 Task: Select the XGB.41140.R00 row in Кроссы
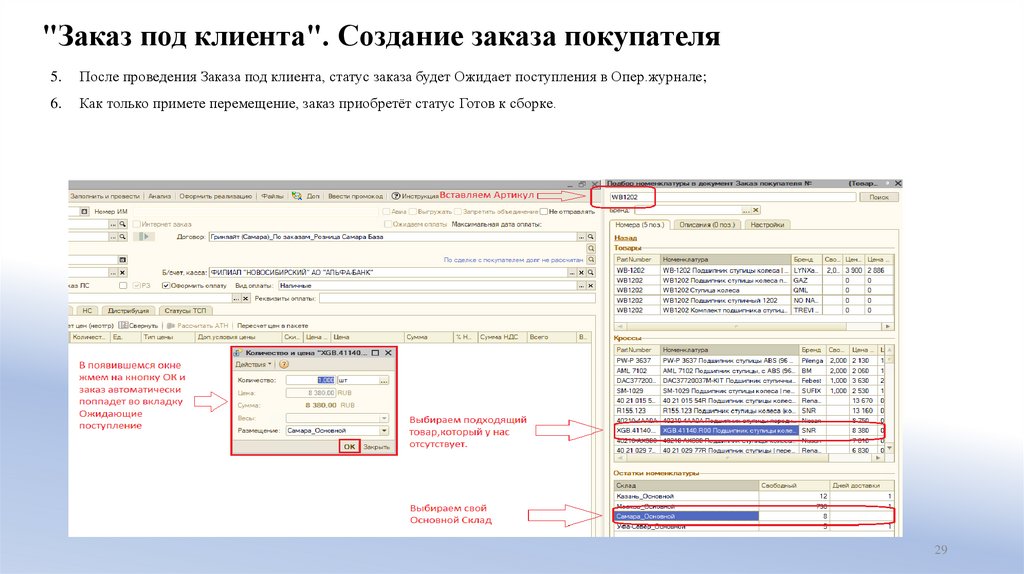click(749, 431)
